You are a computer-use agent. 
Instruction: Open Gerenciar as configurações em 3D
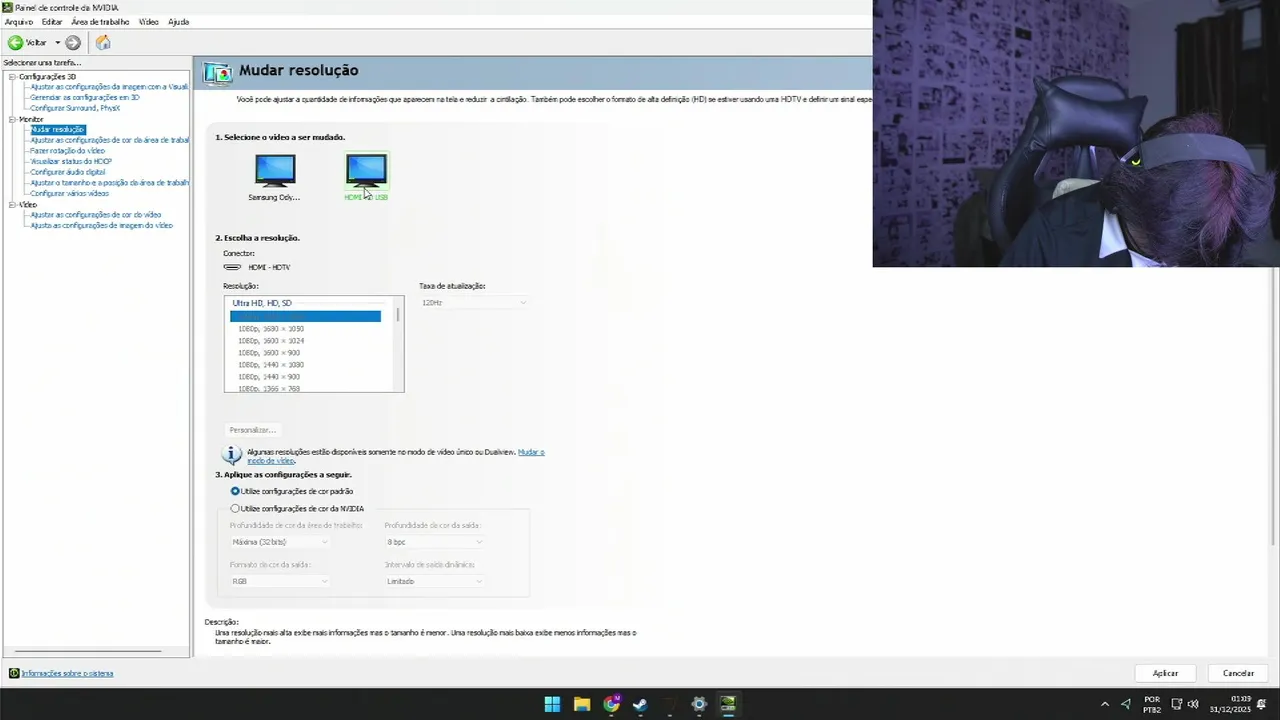click(85, 98)
